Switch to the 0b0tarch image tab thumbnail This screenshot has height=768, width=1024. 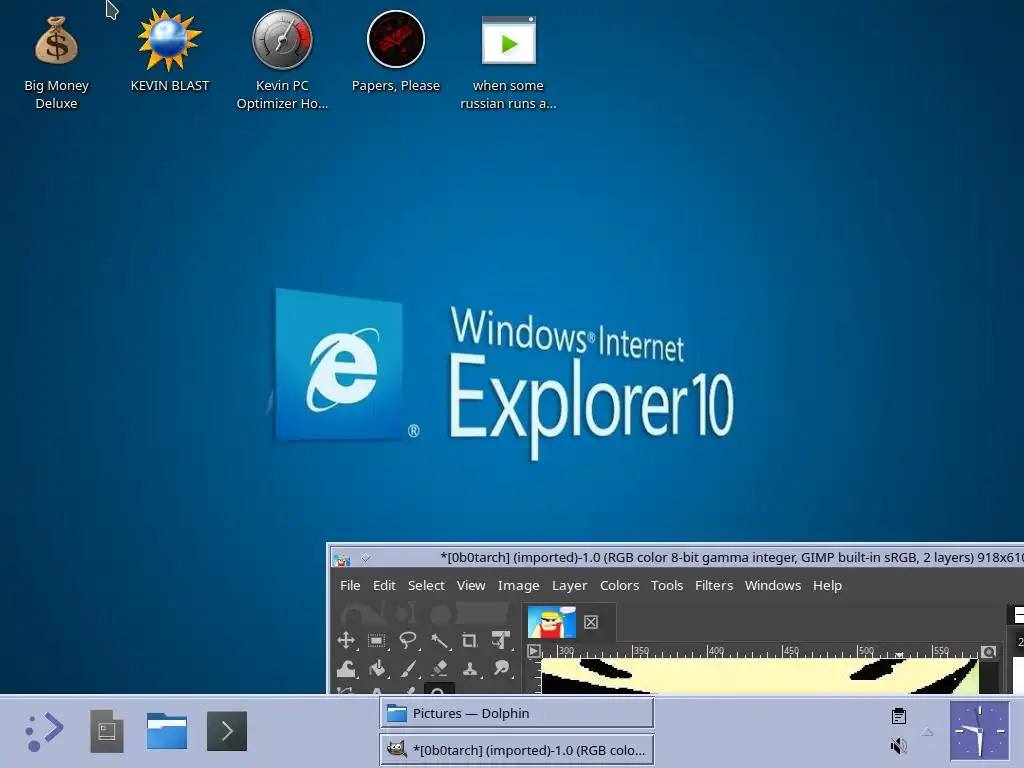[x=552, y=622]
